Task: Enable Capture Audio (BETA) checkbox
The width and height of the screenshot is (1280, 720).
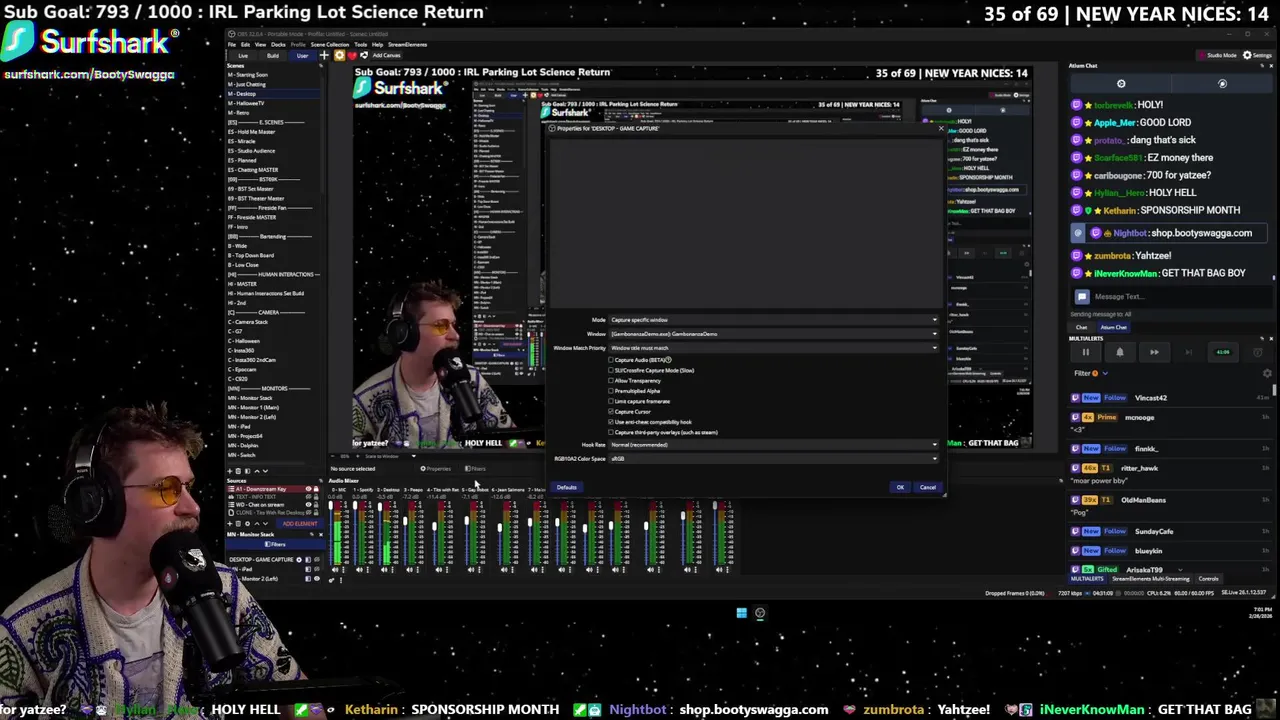Action: tap(611, 360)
